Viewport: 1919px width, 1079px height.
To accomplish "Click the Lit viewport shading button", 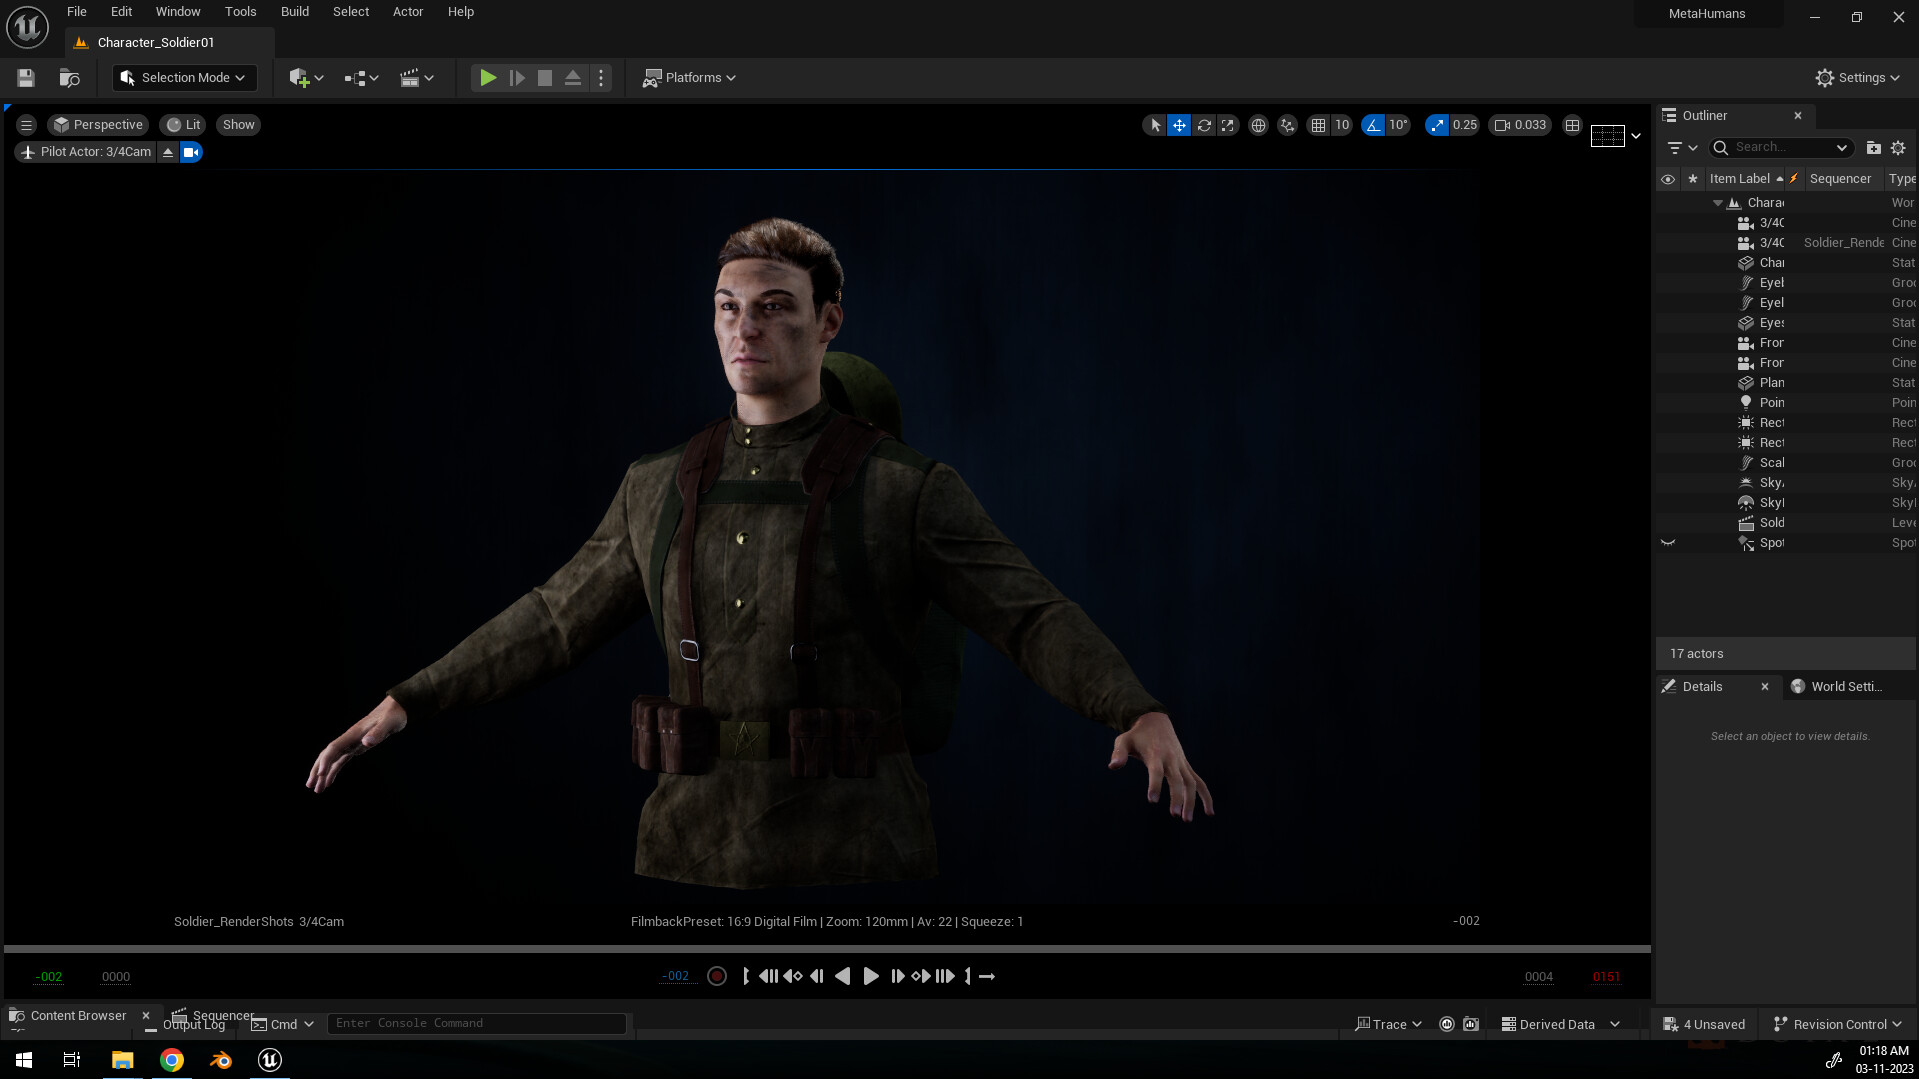I will coord(182,124).
